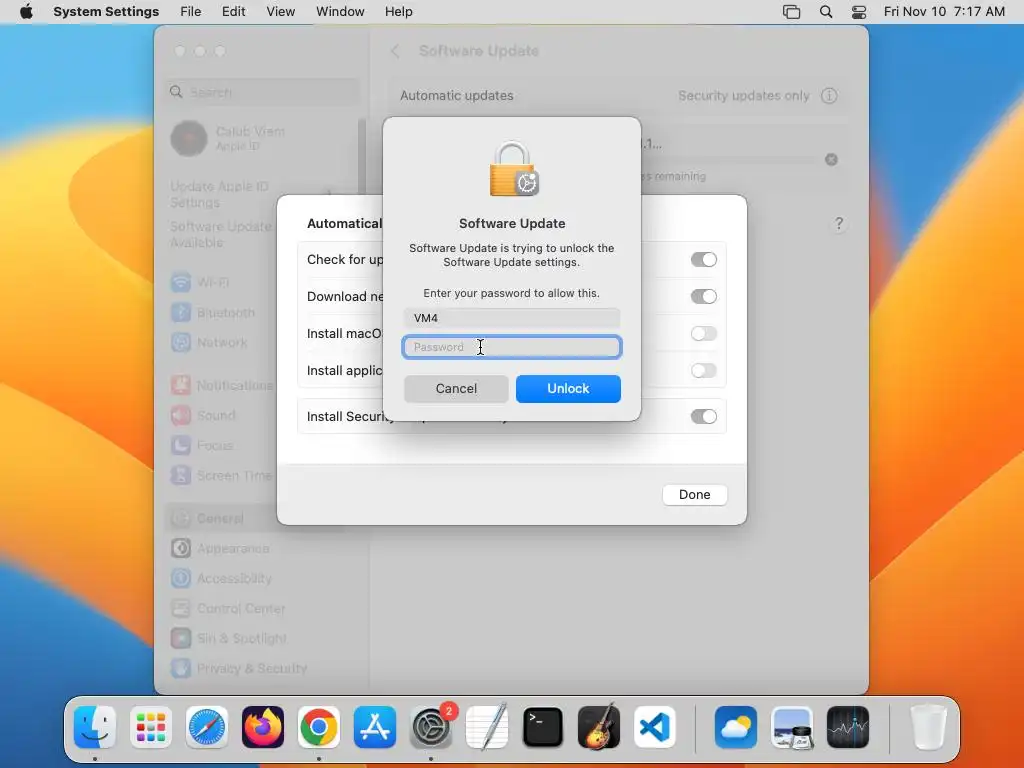Open App Store from the Dock
The image size is (1024, 768).
click(375, 727)
